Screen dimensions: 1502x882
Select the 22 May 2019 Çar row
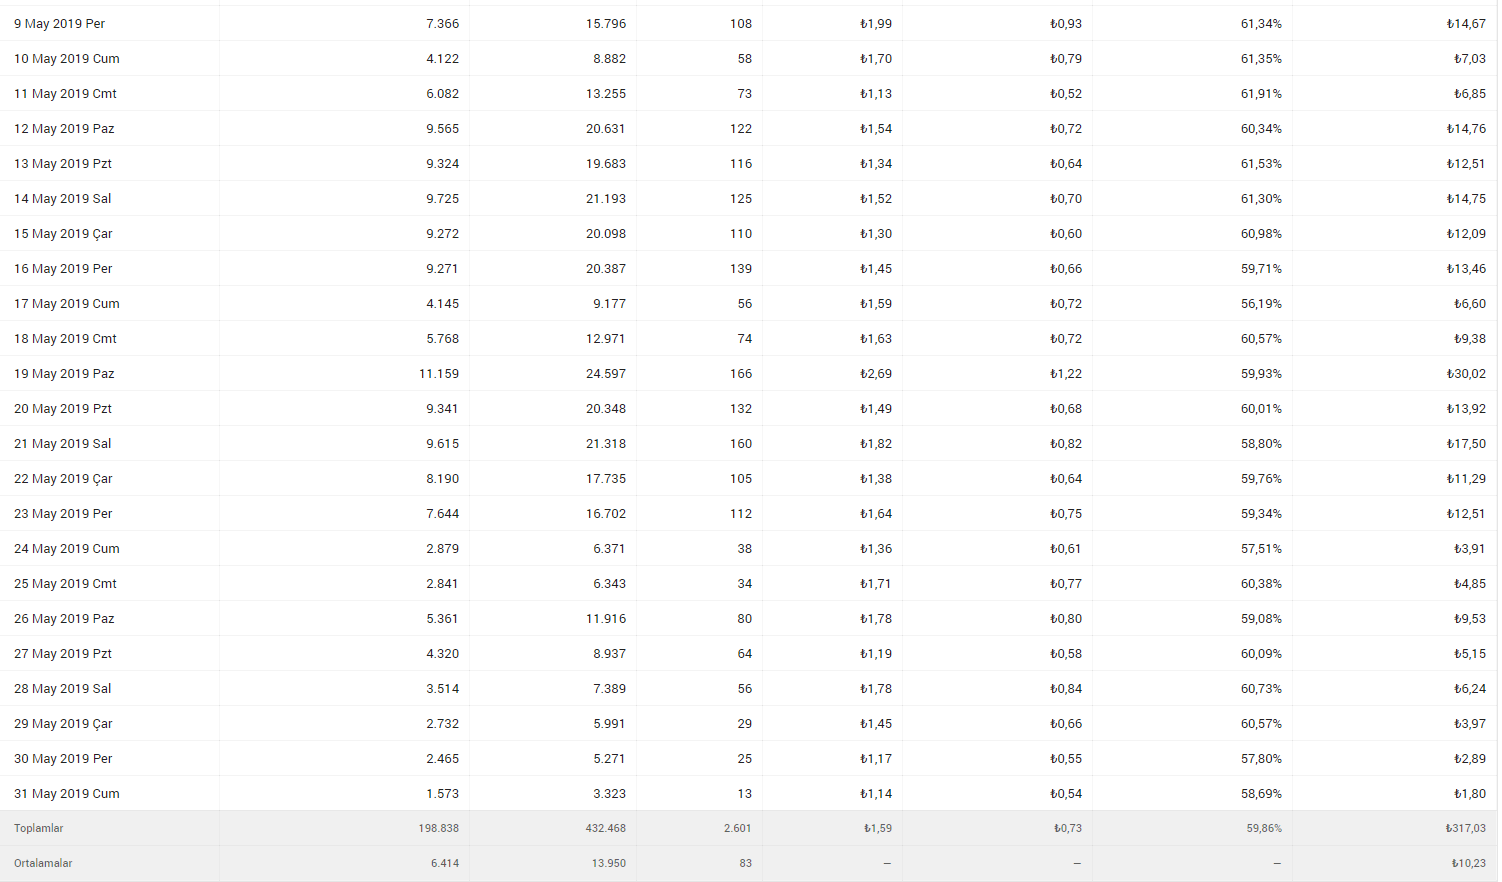point(749,478)
